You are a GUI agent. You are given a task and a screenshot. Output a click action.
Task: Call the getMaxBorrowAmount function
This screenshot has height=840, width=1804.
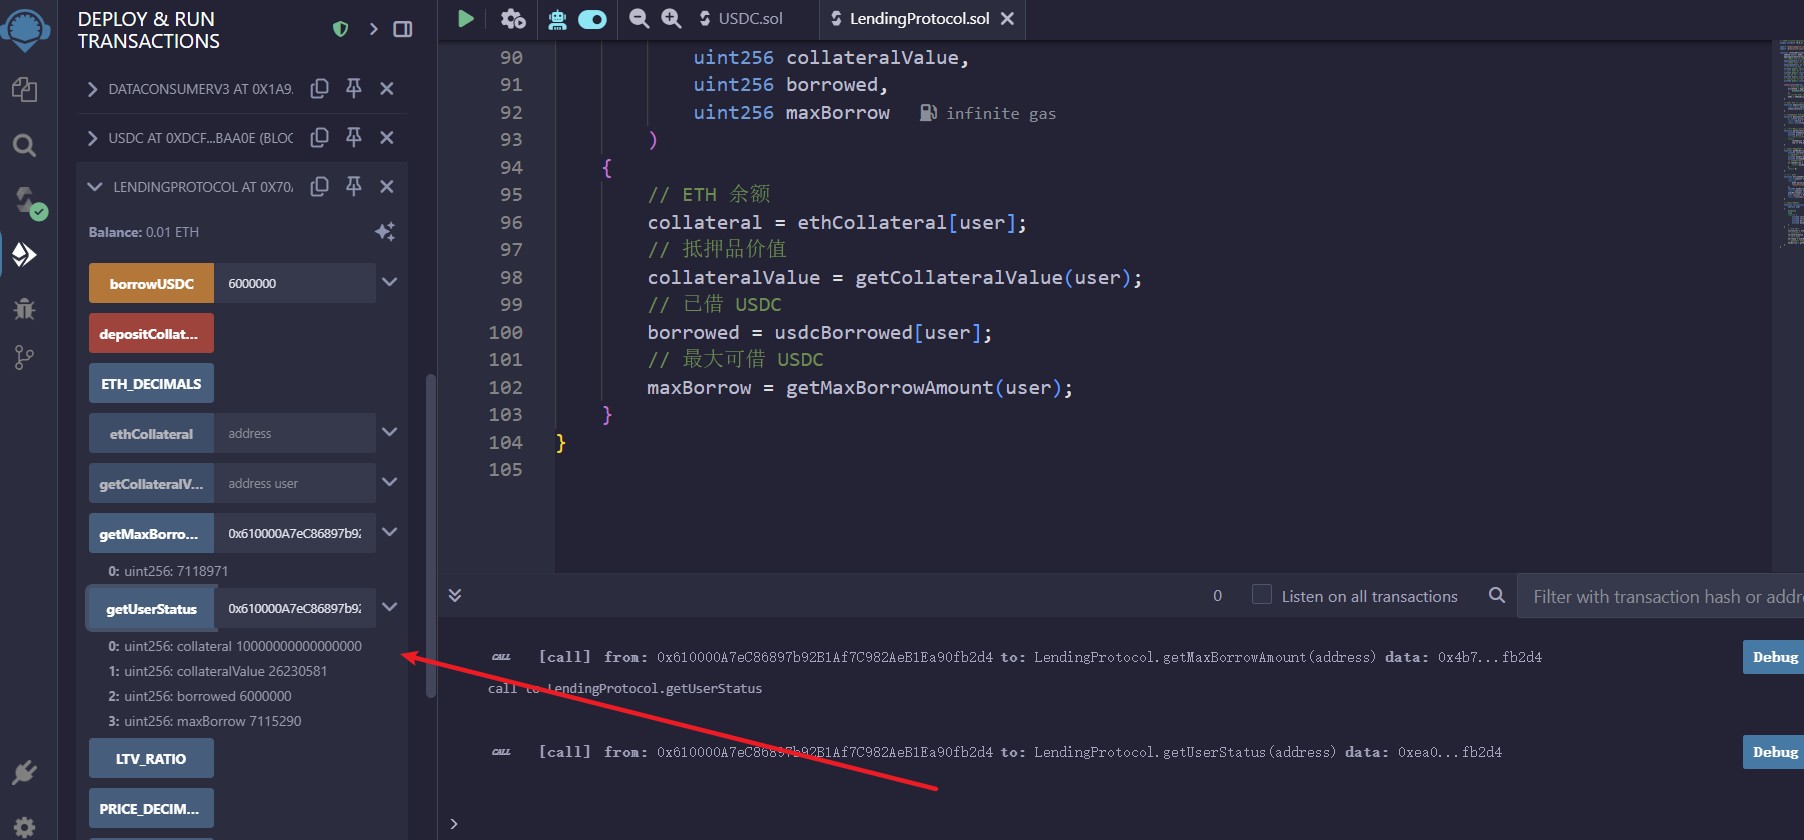tap(151, 533)
